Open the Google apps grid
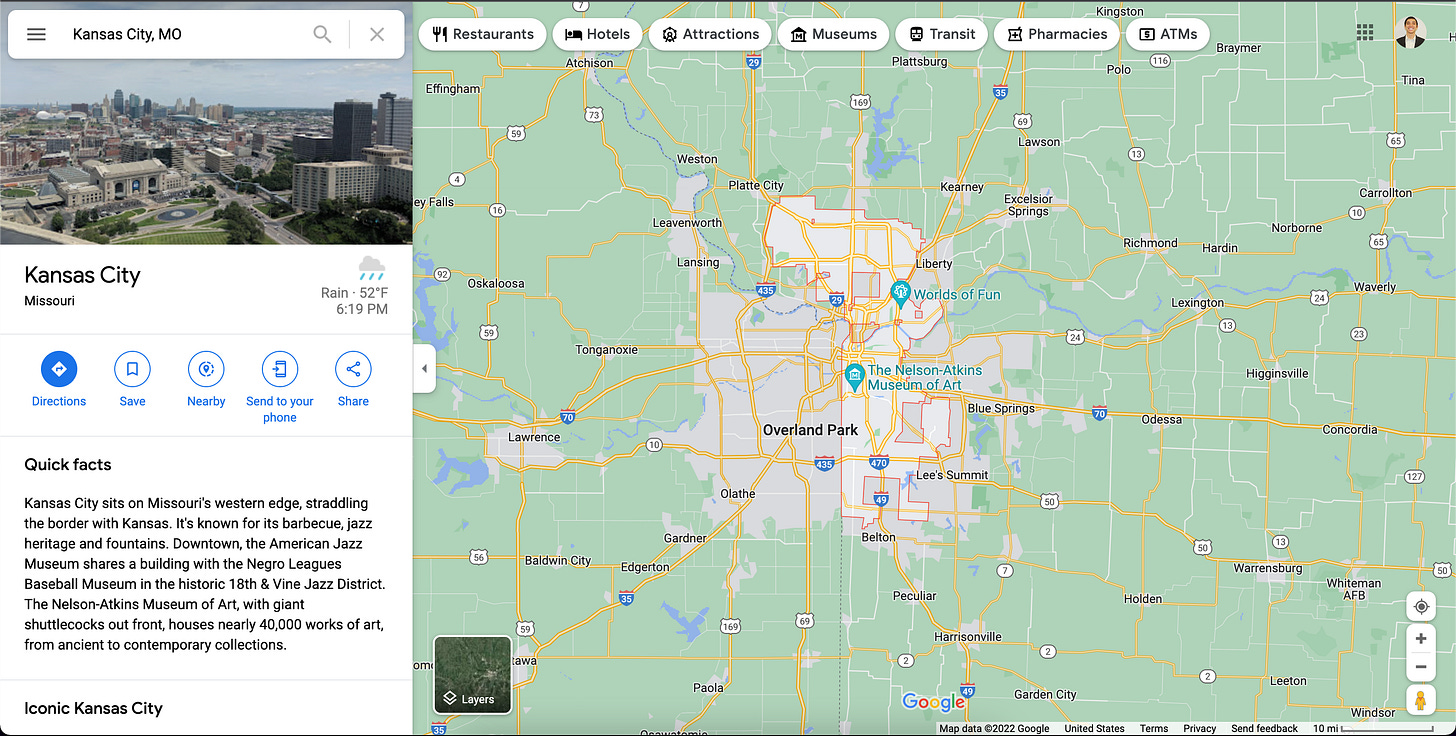 (x=1365, y=32)
